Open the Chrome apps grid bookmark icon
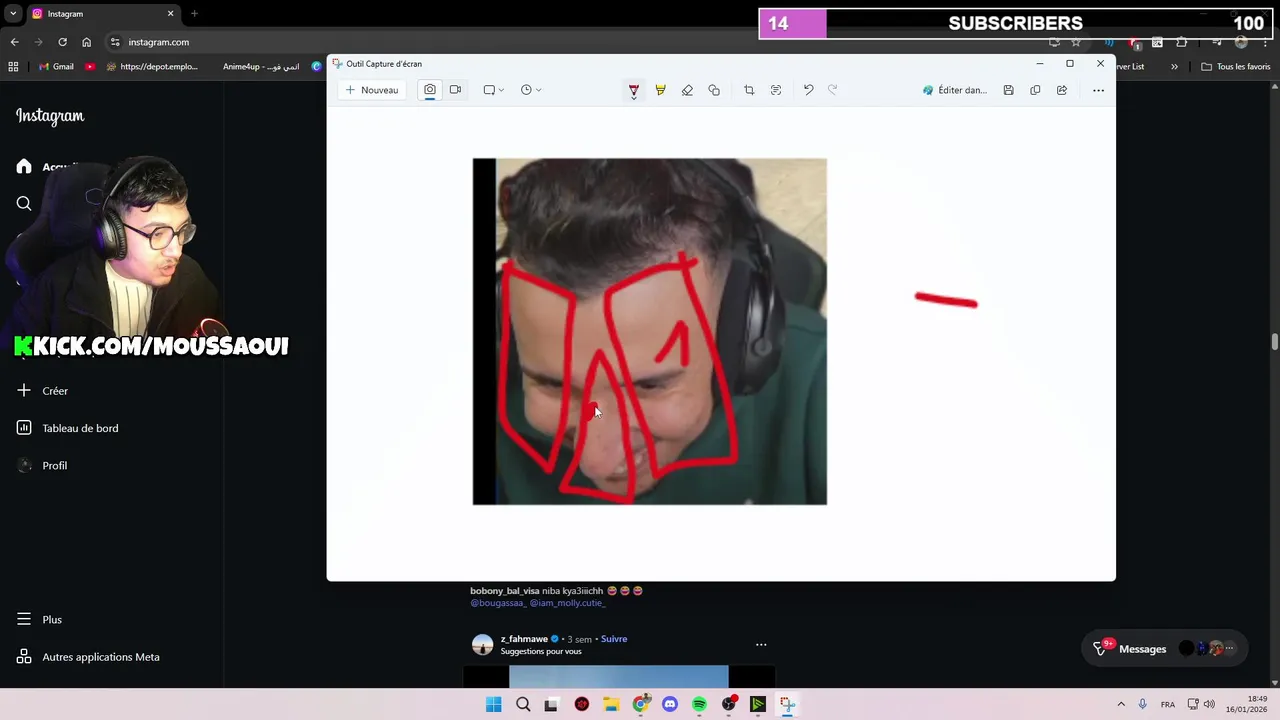This screenshot has width=1280, height=720. coord(13,67)
